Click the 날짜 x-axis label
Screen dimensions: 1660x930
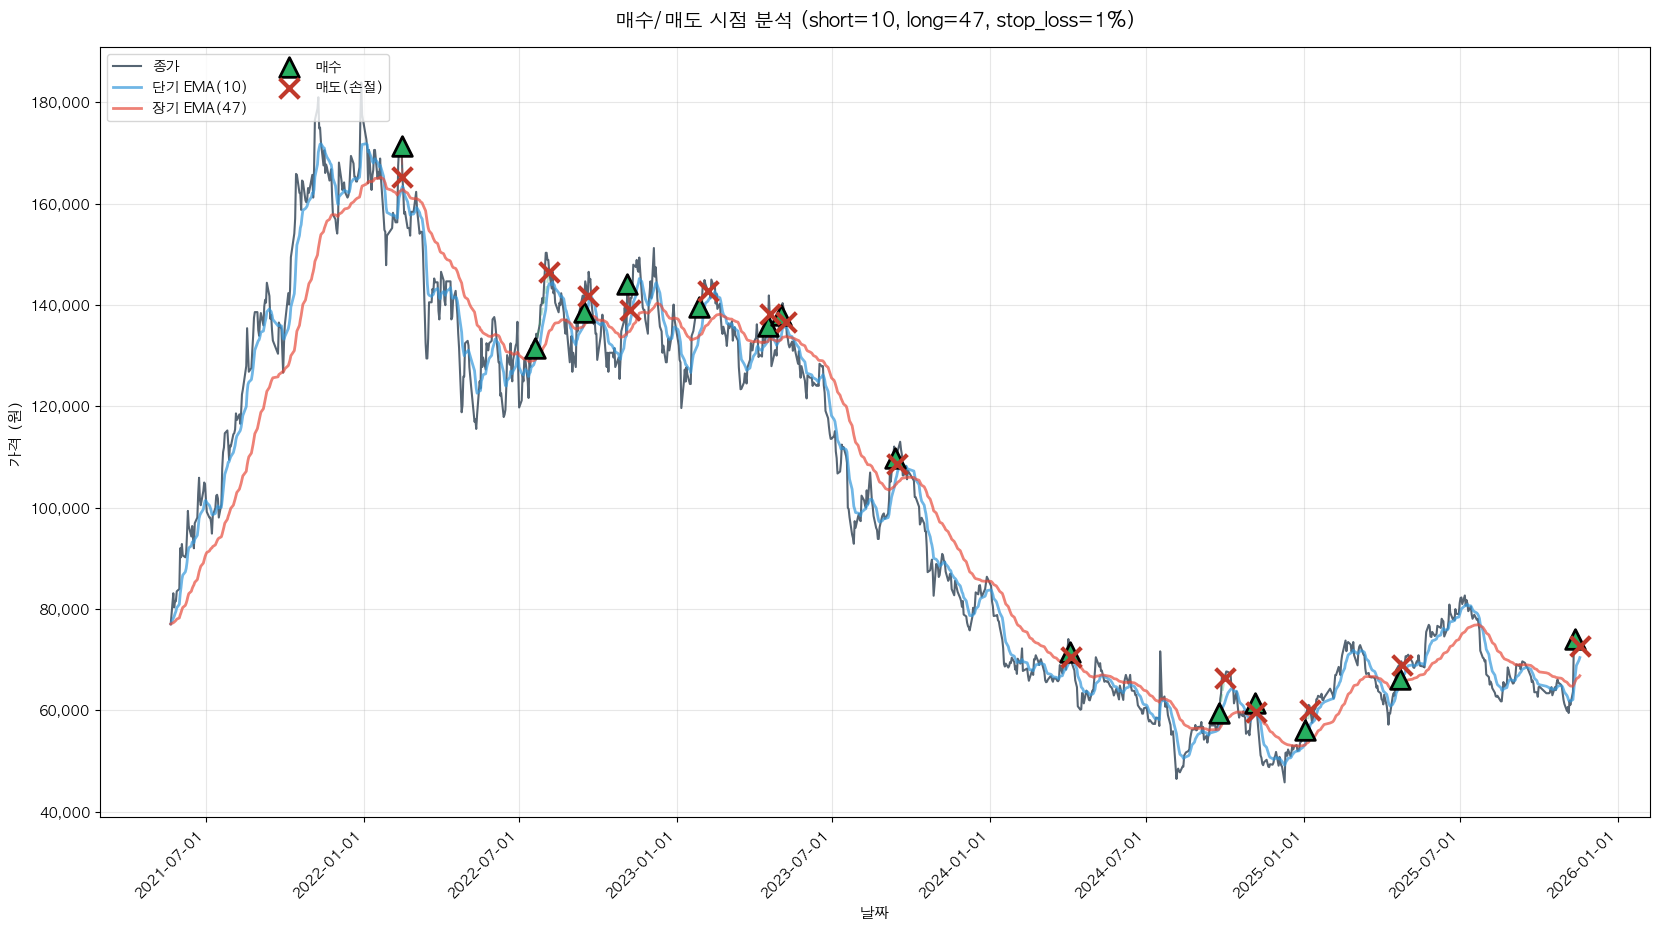(x=874, y=912)
